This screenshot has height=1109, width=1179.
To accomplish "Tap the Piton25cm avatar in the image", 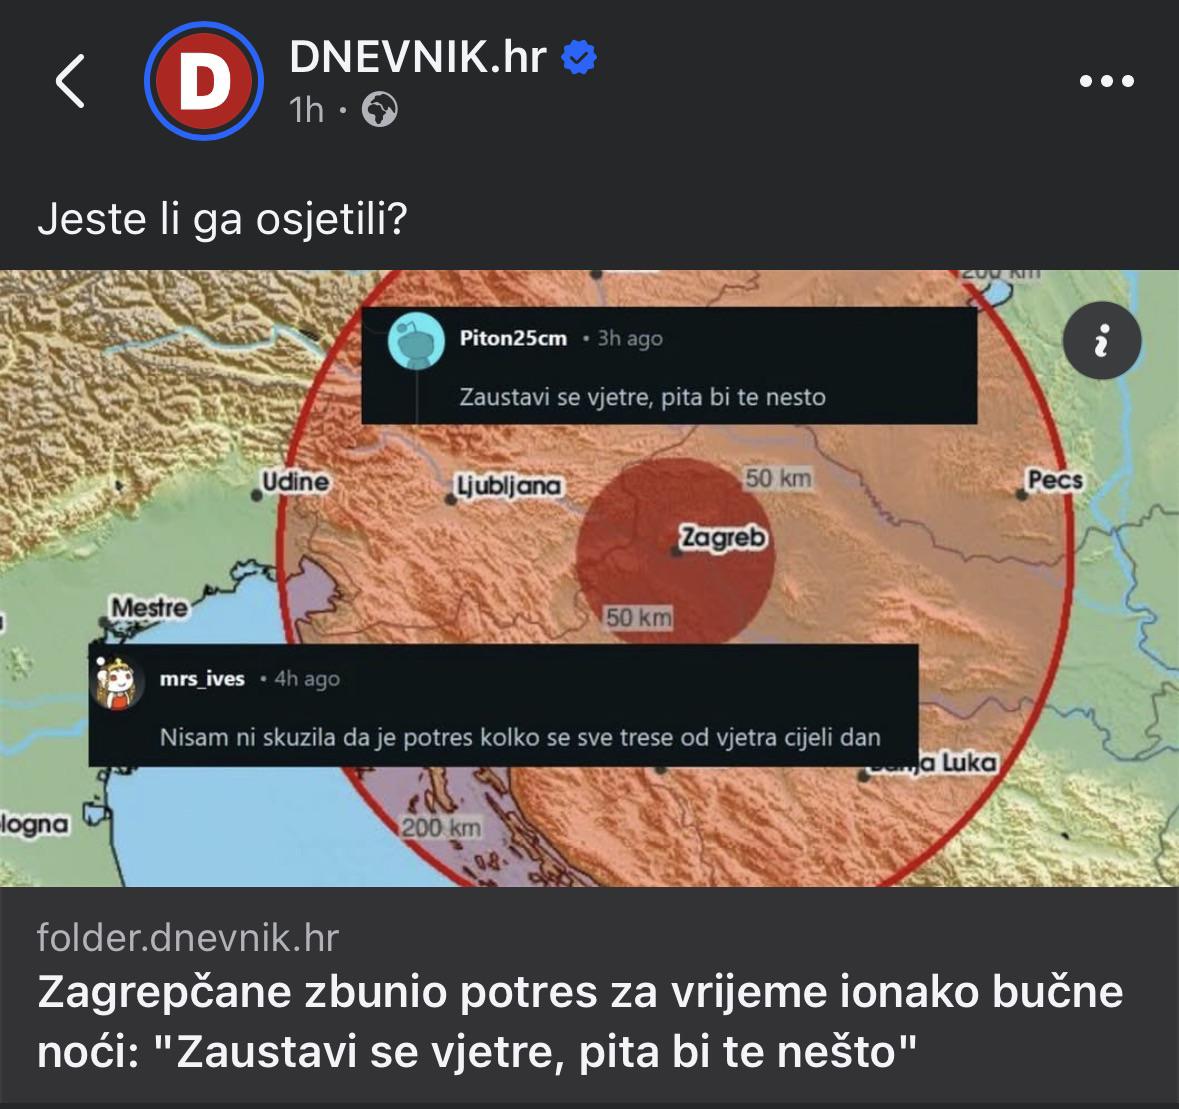I will tap(416, 341).
